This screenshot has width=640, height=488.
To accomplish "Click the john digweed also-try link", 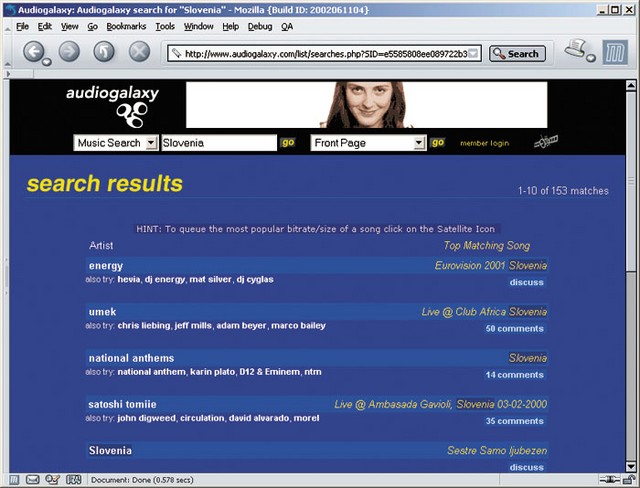I will [147, 418].
